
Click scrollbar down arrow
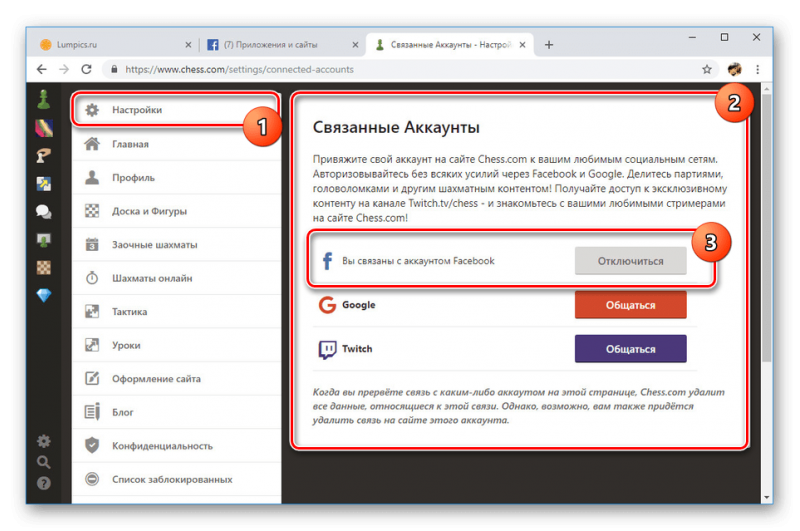766,497
